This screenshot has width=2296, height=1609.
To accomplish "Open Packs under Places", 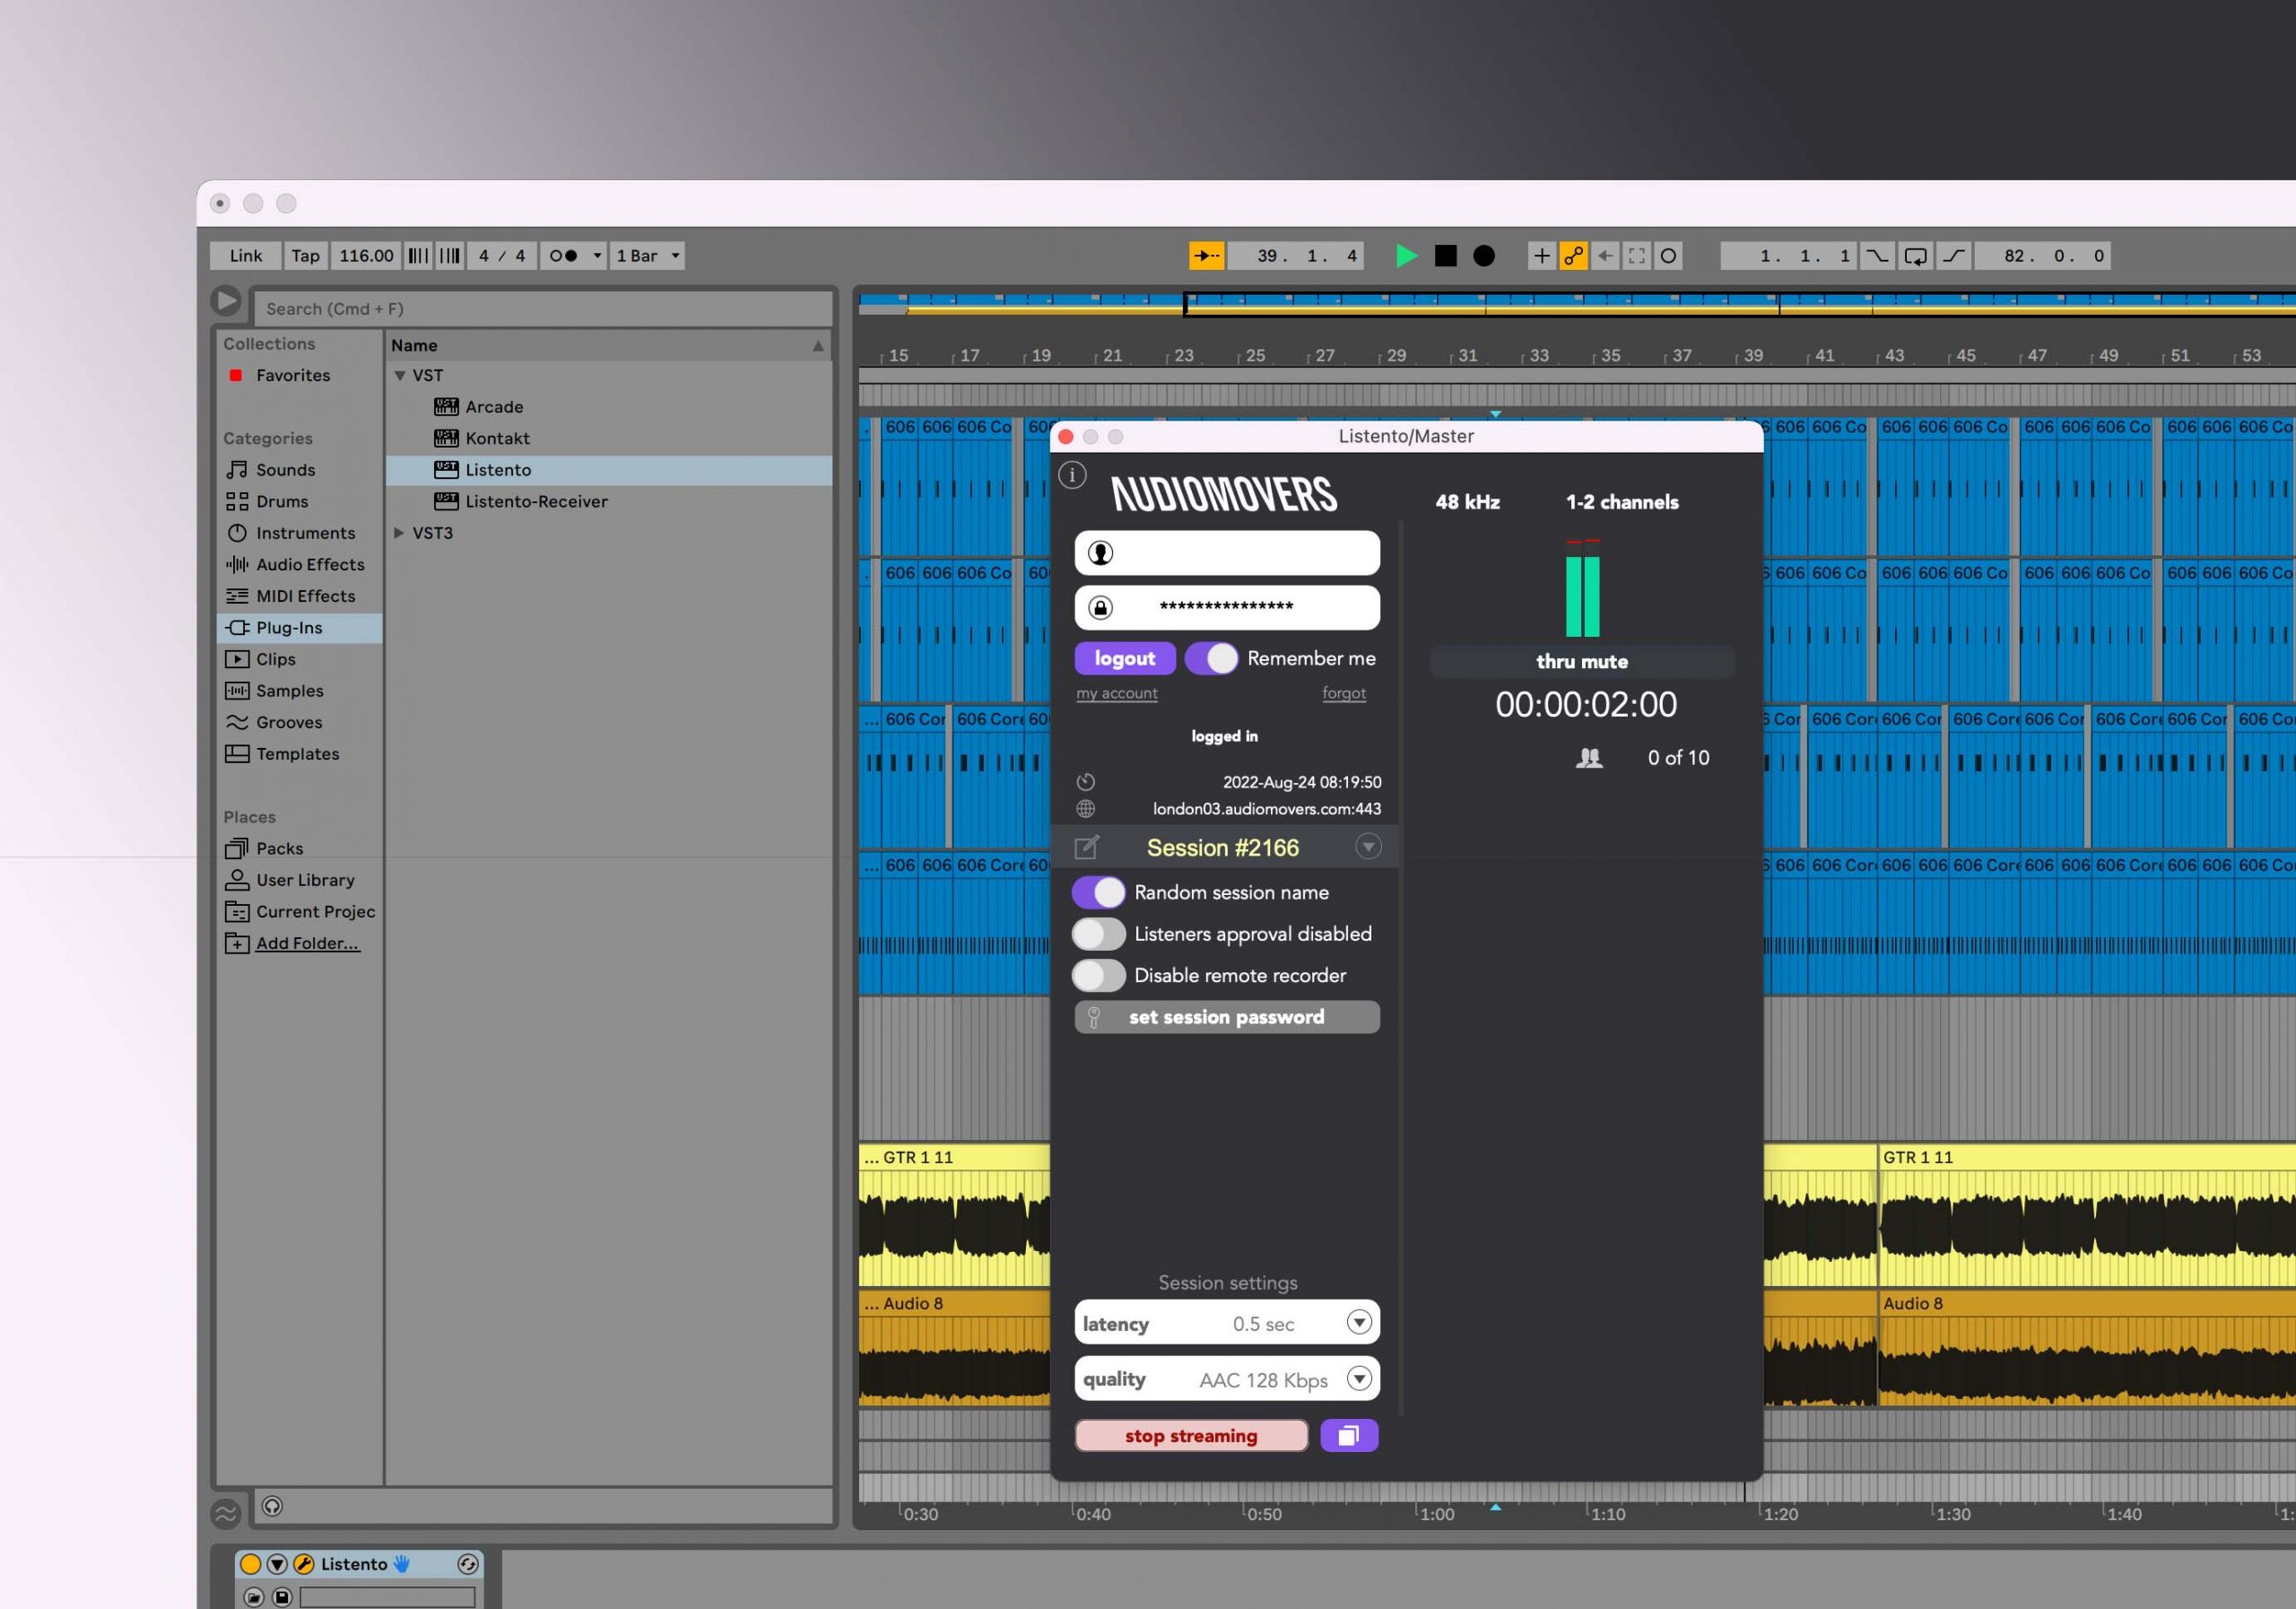I will click(x=279, y=849).
